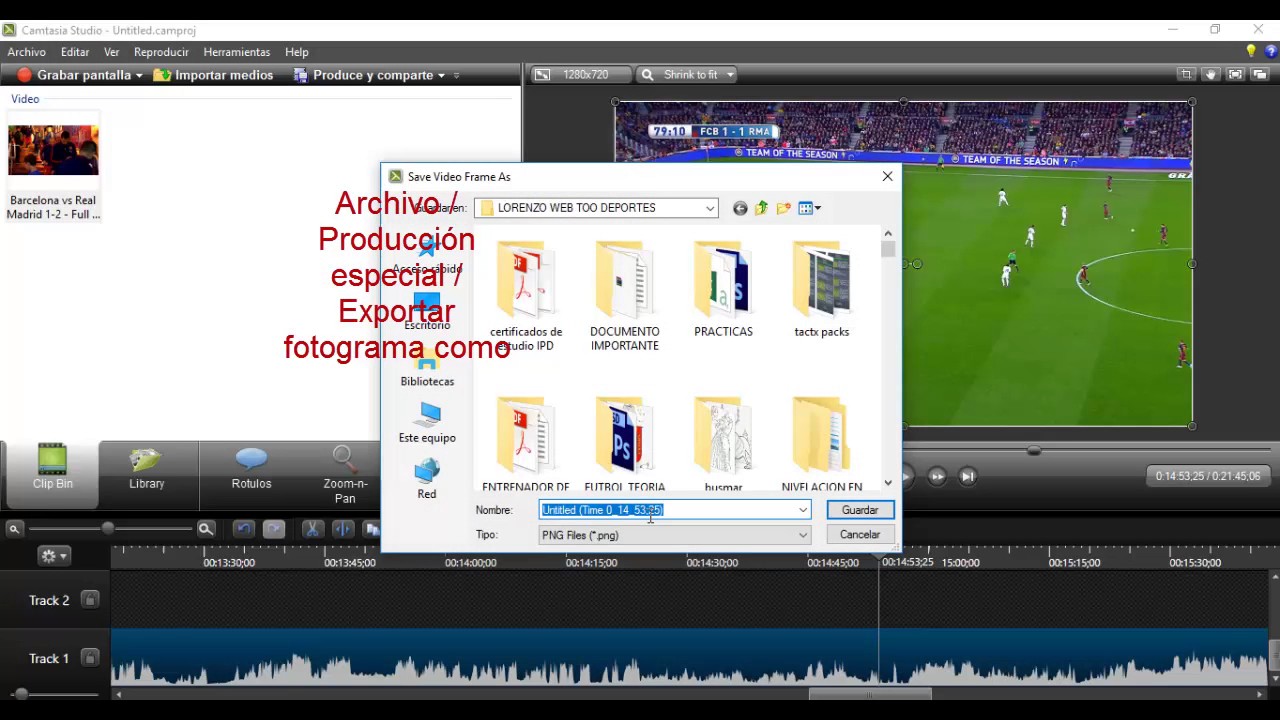Select Barcelona vs Real Madrid clip thumbnail

tap(53, 150)
